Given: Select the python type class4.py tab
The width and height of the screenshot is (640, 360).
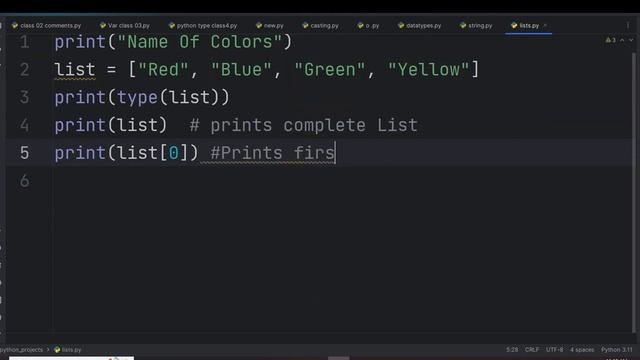Looking at the screenshot, I should click(x=203, y=25).
